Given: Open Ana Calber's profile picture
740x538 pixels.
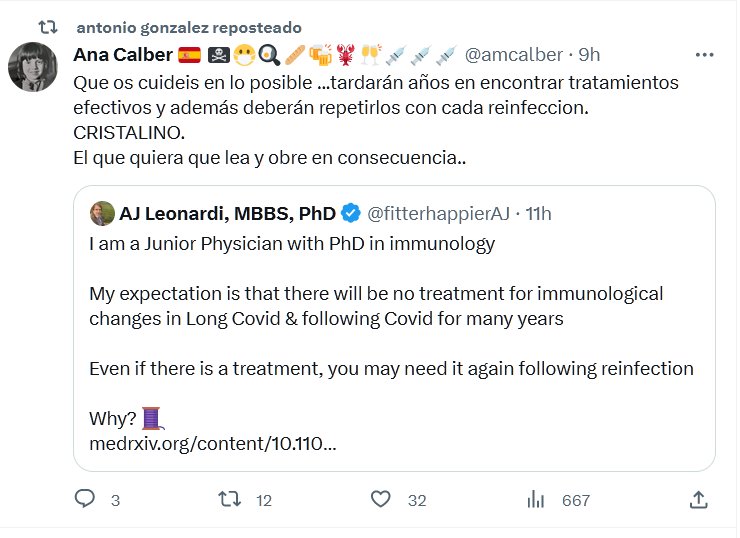Looking at the screenshot, I should point(33,67).
